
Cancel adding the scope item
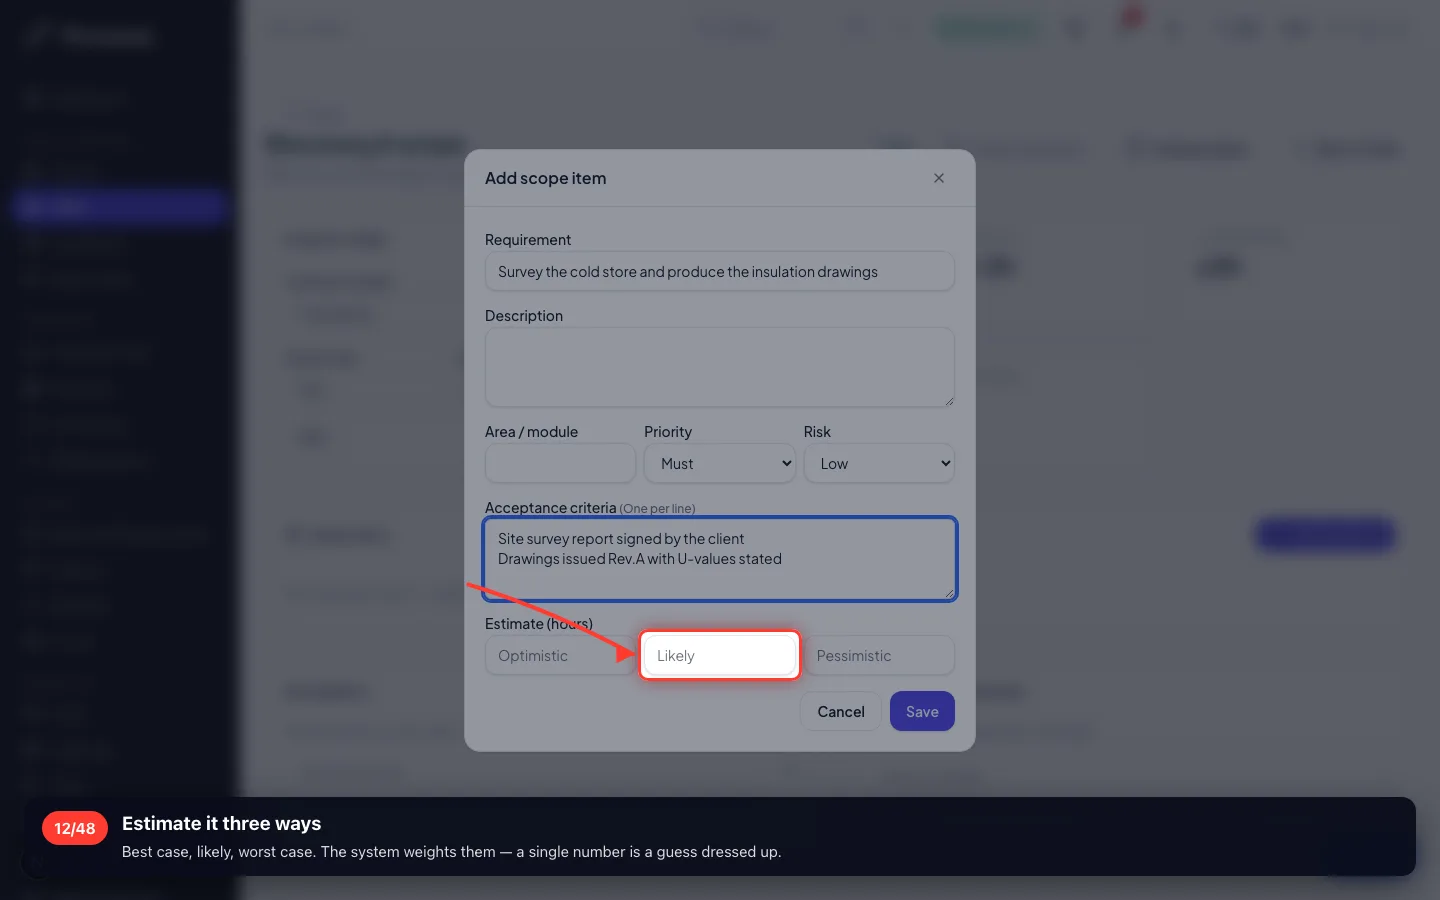click(841, 711)
